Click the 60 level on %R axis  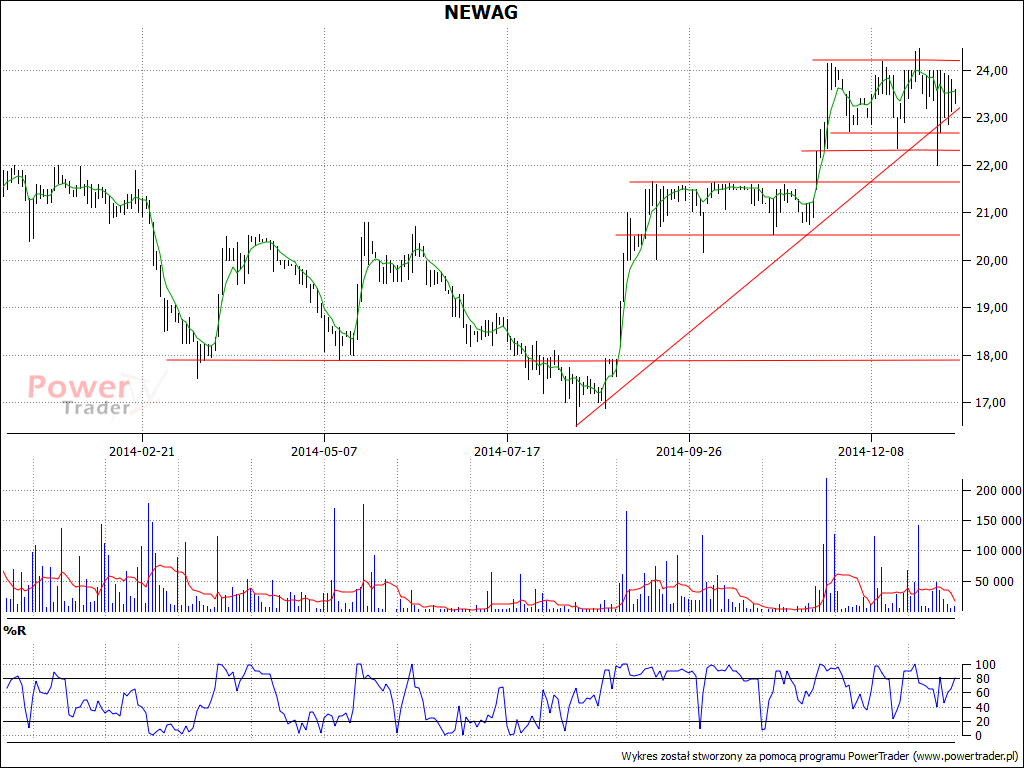click(984, 694)
